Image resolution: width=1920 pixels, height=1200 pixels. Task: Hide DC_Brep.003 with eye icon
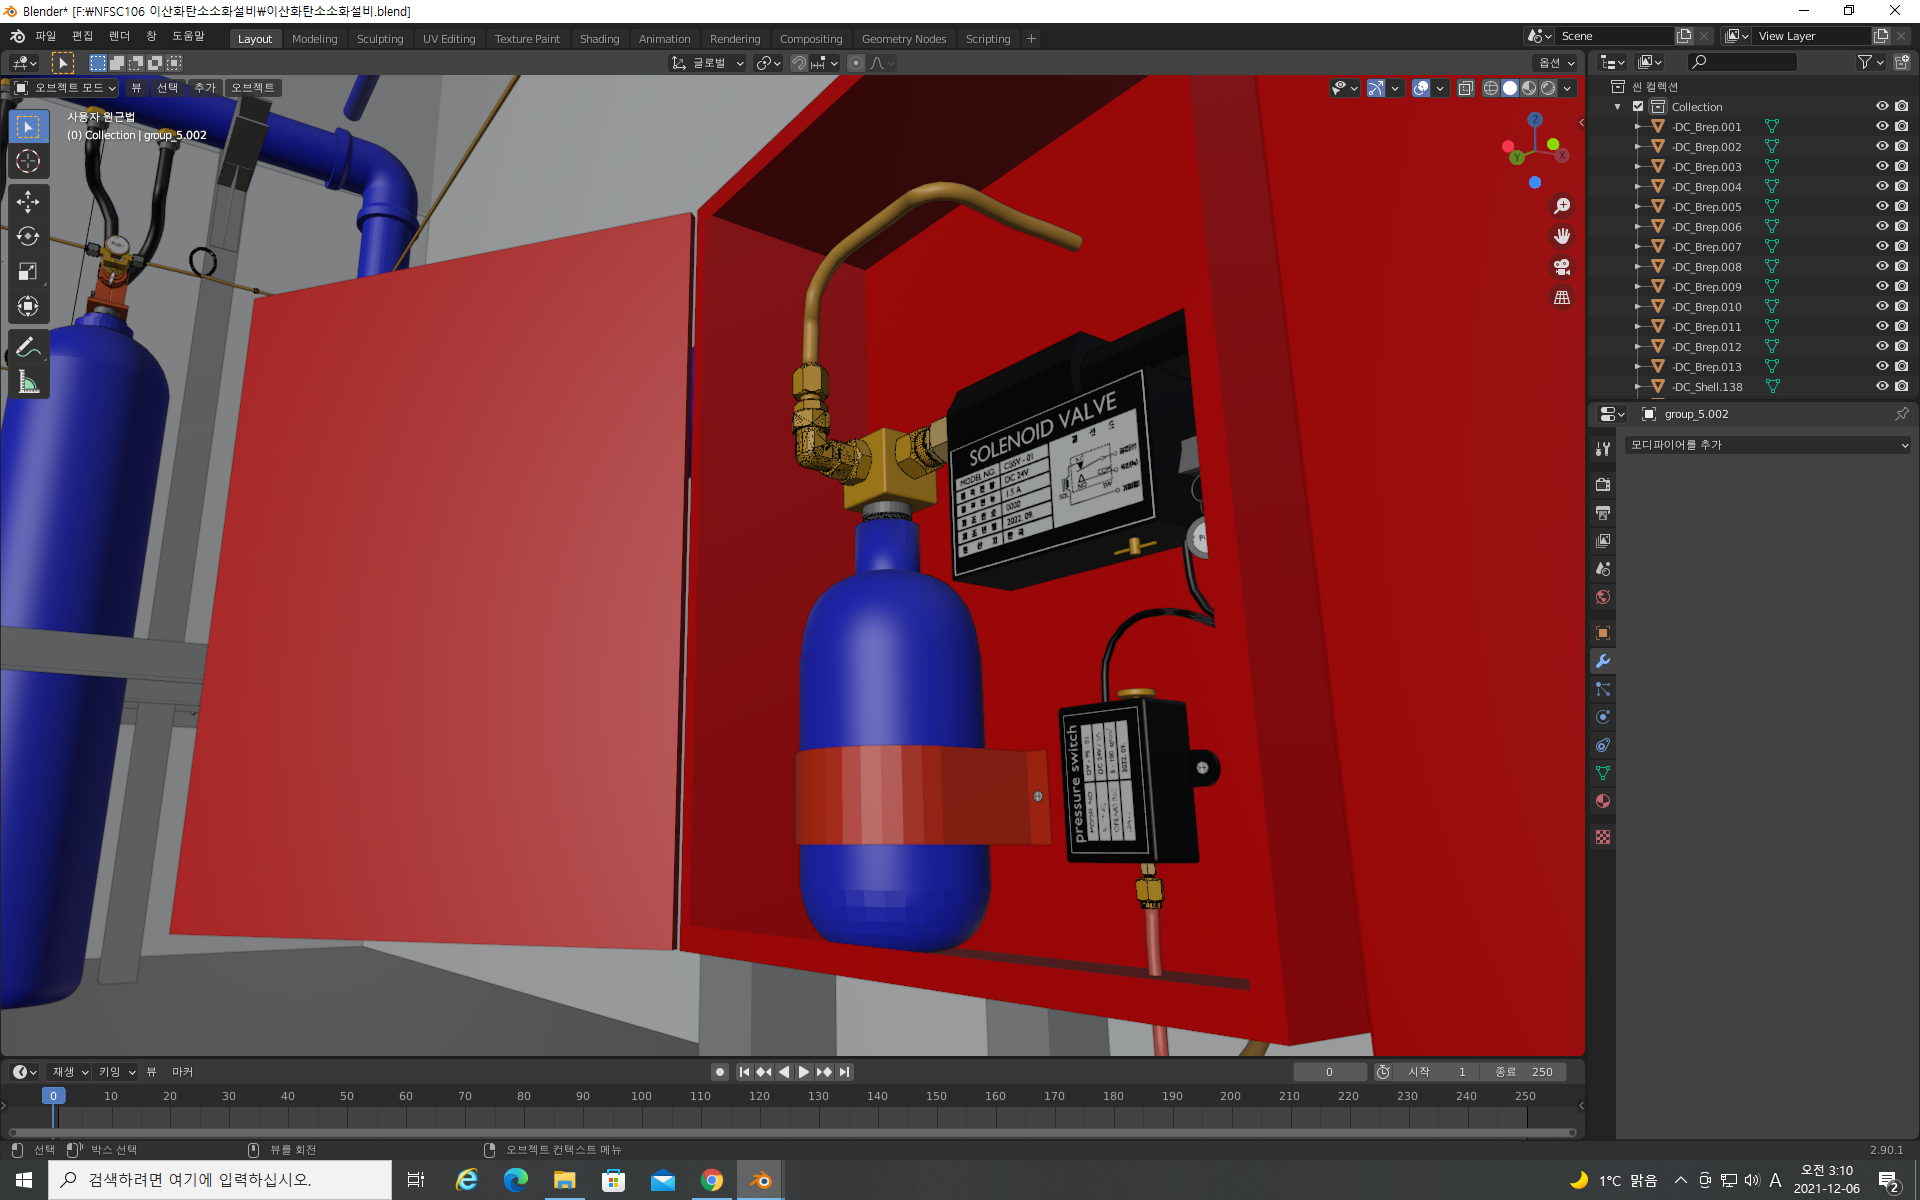[1881, 166]
